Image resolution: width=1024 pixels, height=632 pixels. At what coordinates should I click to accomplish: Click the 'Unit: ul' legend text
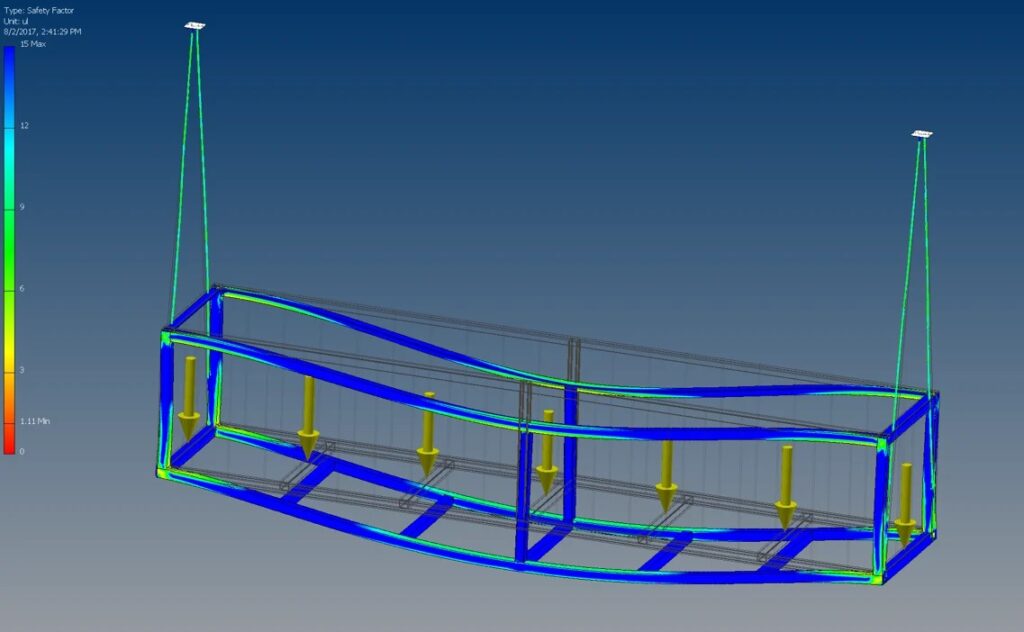20,21
